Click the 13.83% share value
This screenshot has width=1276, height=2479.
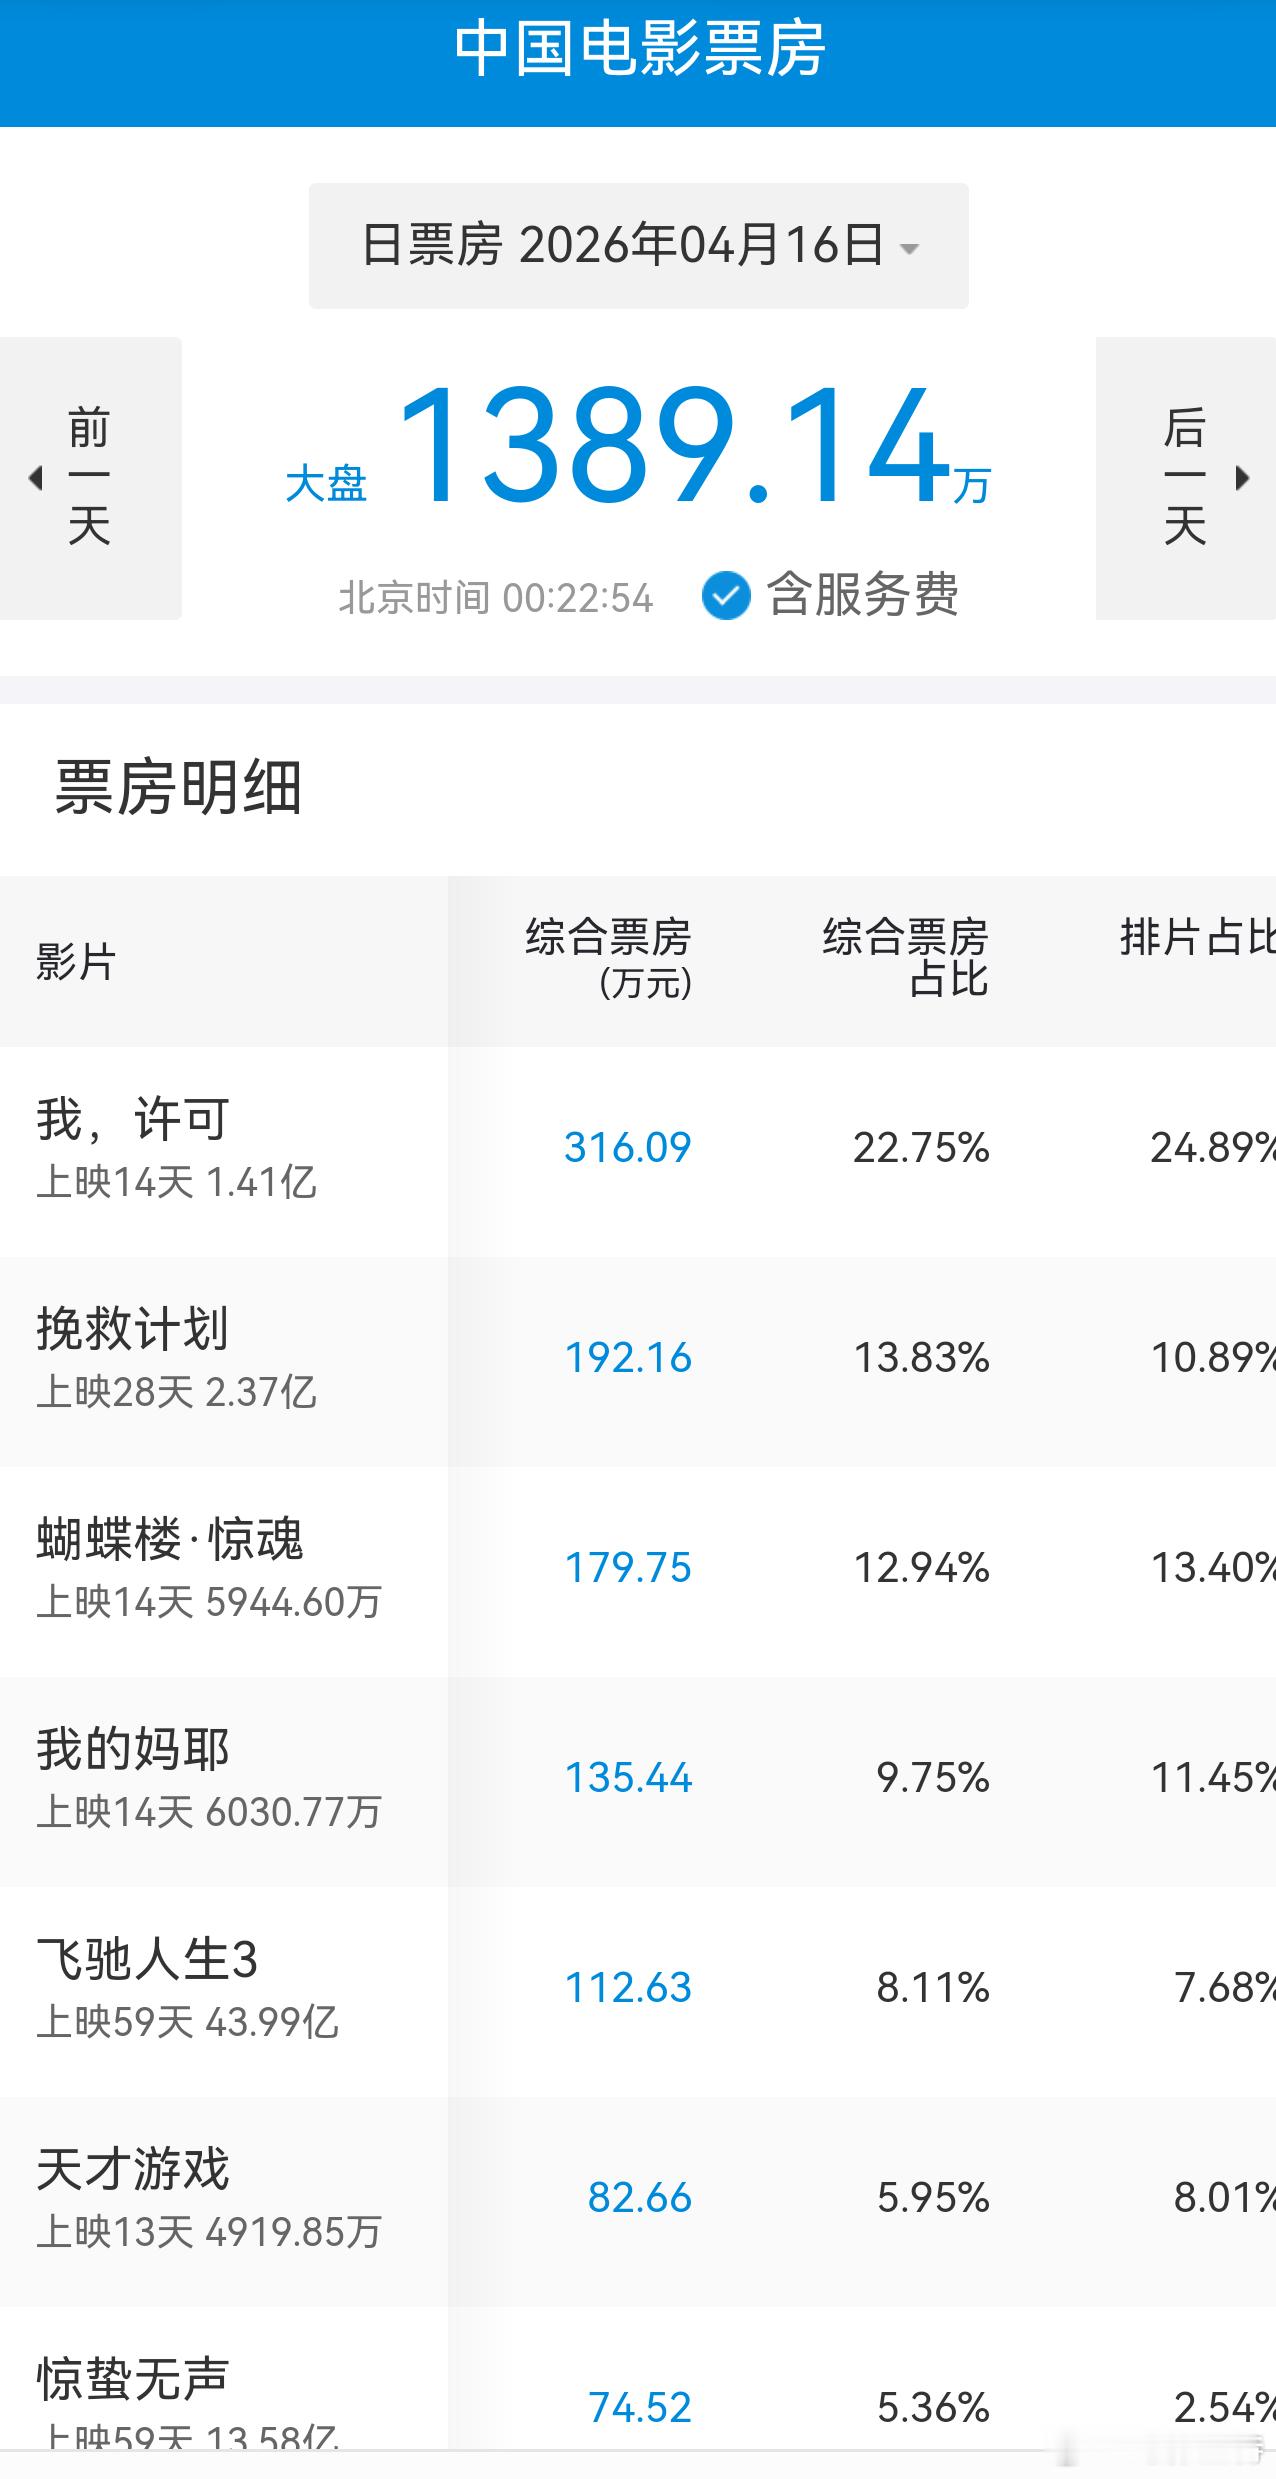click(921, 1358)
